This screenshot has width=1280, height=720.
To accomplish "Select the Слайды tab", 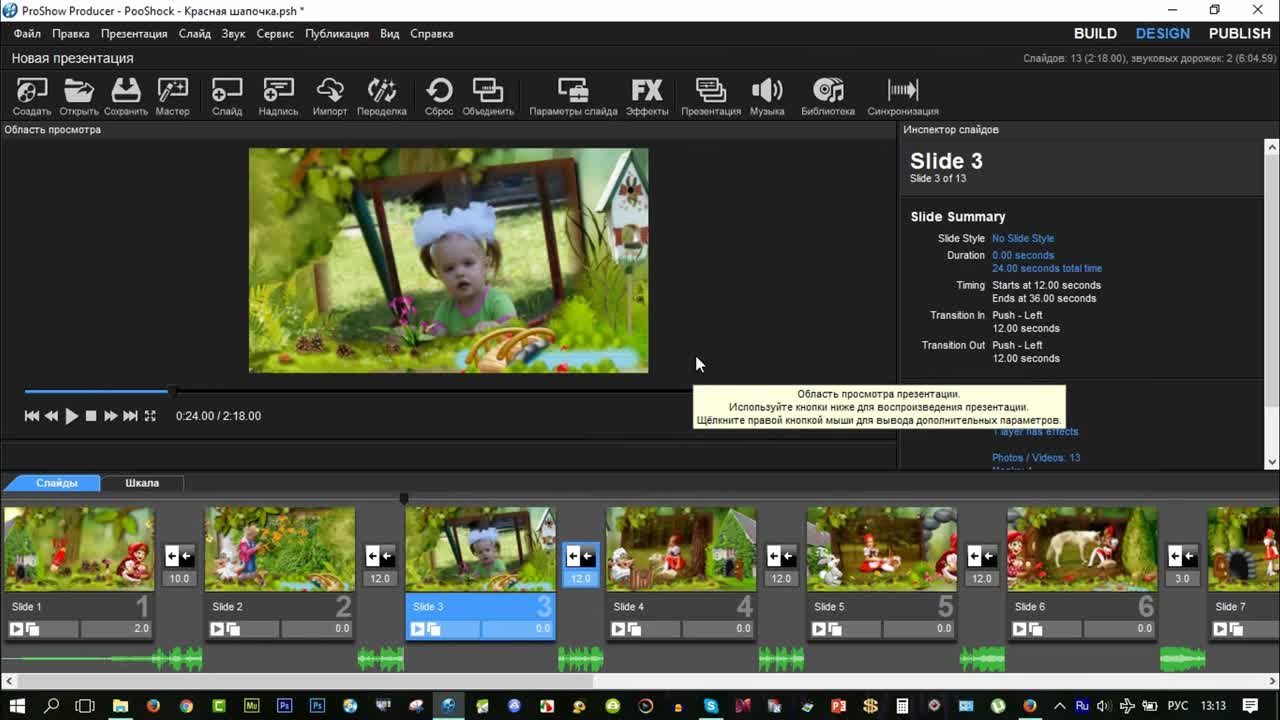I will 57,483.
